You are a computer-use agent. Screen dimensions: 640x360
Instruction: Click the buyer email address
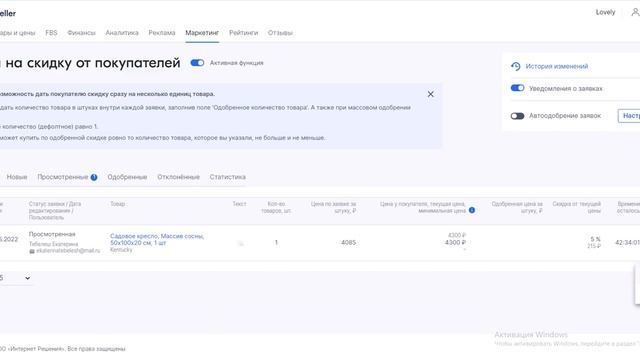click(x=68, y=251)
